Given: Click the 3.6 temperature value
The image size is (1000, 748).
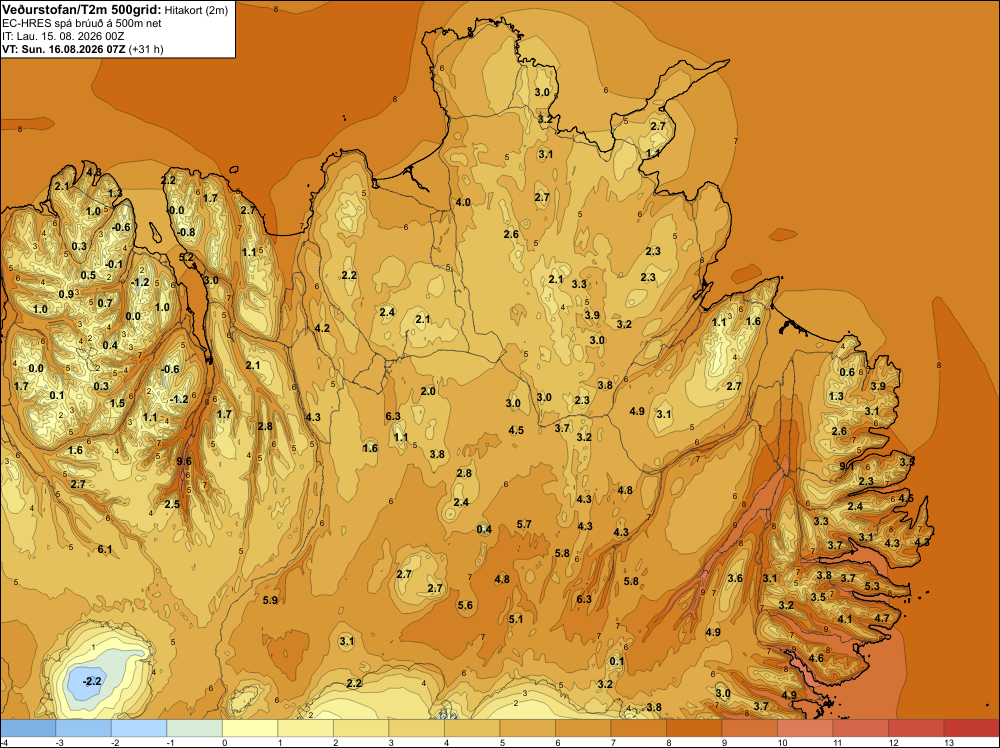Looking at the screenshot, I should coord(735,578).
